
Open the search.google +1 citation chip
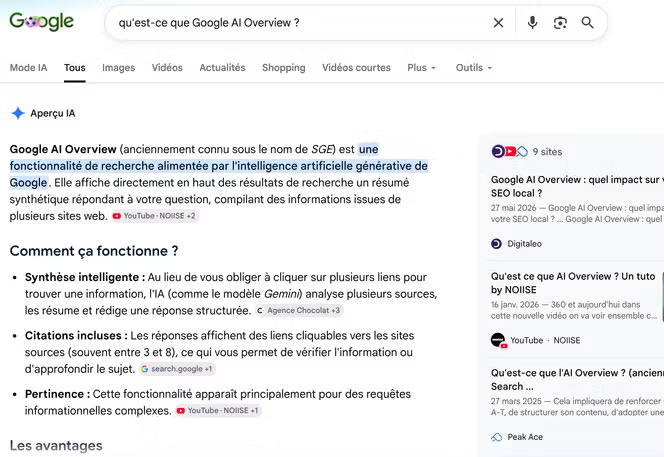(177, 369)
